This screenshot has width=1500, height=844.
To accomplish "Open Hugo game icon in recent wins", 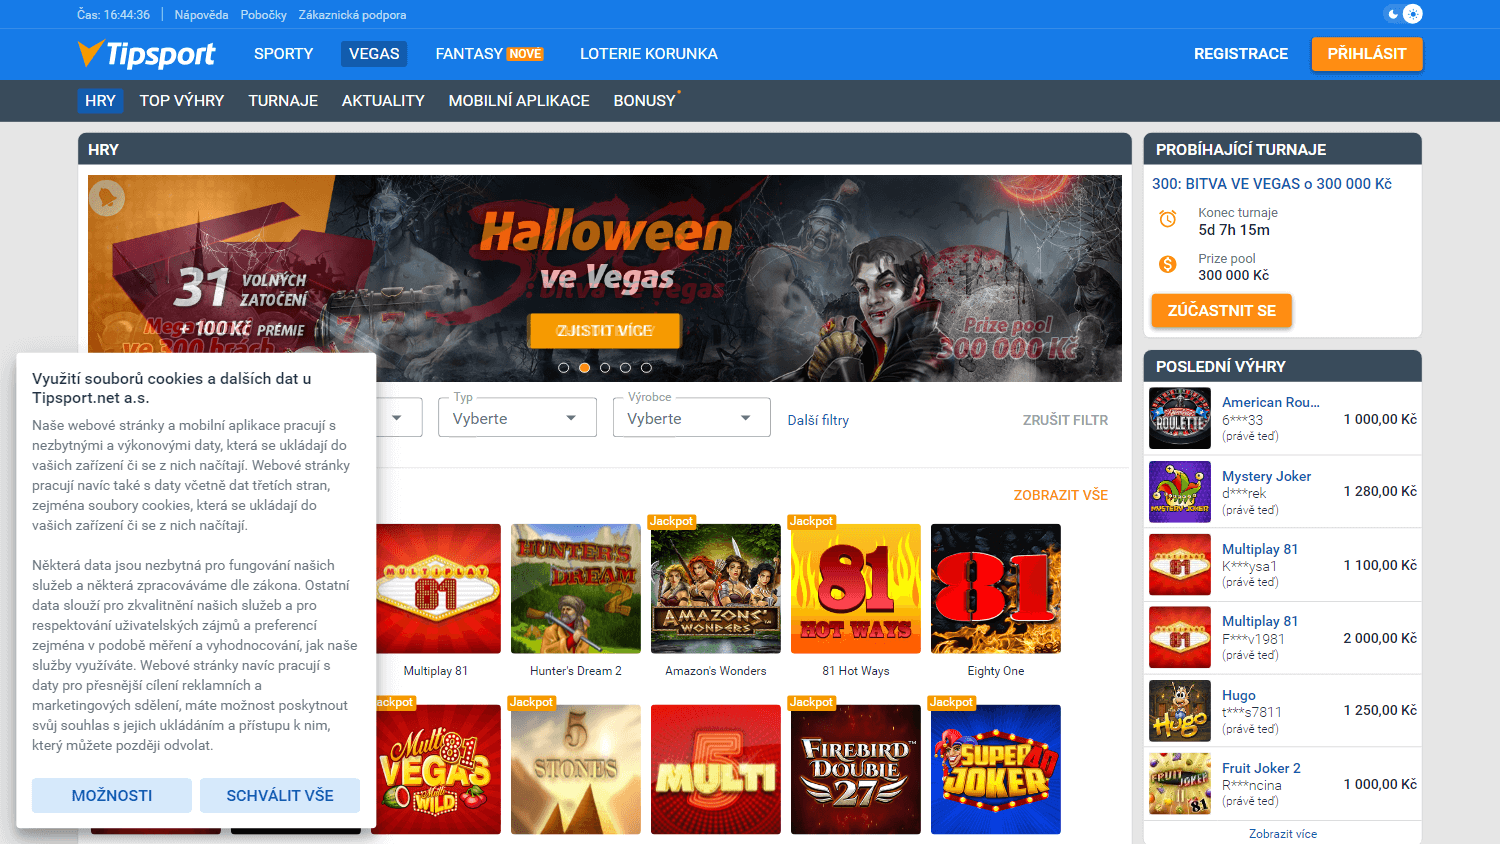I will point(1180,711).
